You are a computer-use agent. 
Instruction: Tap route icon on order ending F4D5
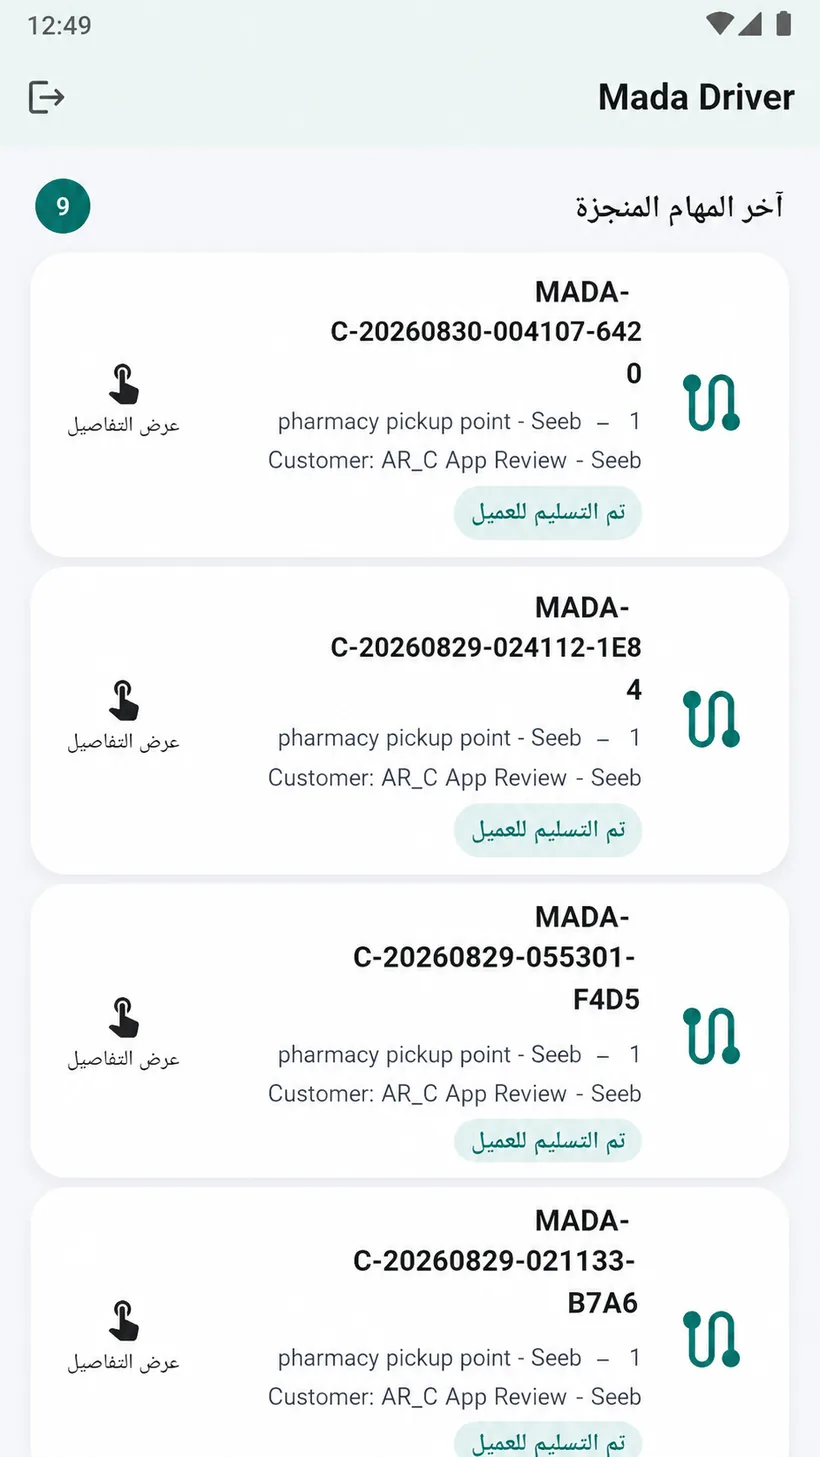pos(711,1035)
